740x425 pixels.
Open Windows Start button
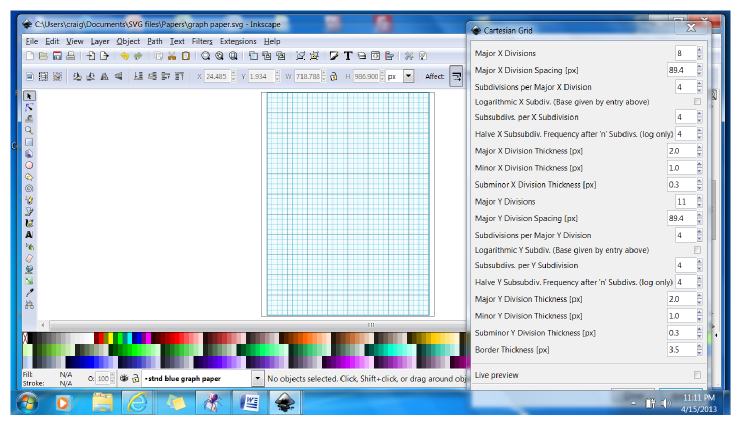point(27,402)
